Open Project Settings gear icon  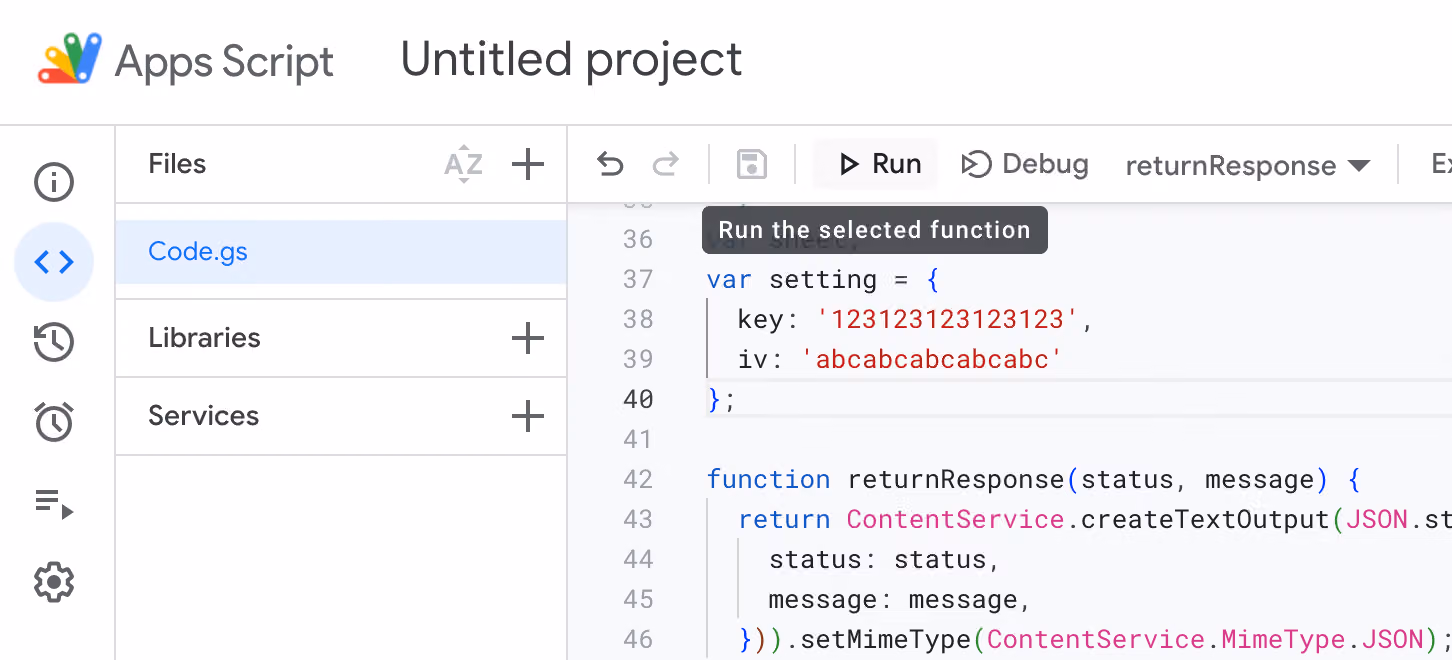coord(54,582)
